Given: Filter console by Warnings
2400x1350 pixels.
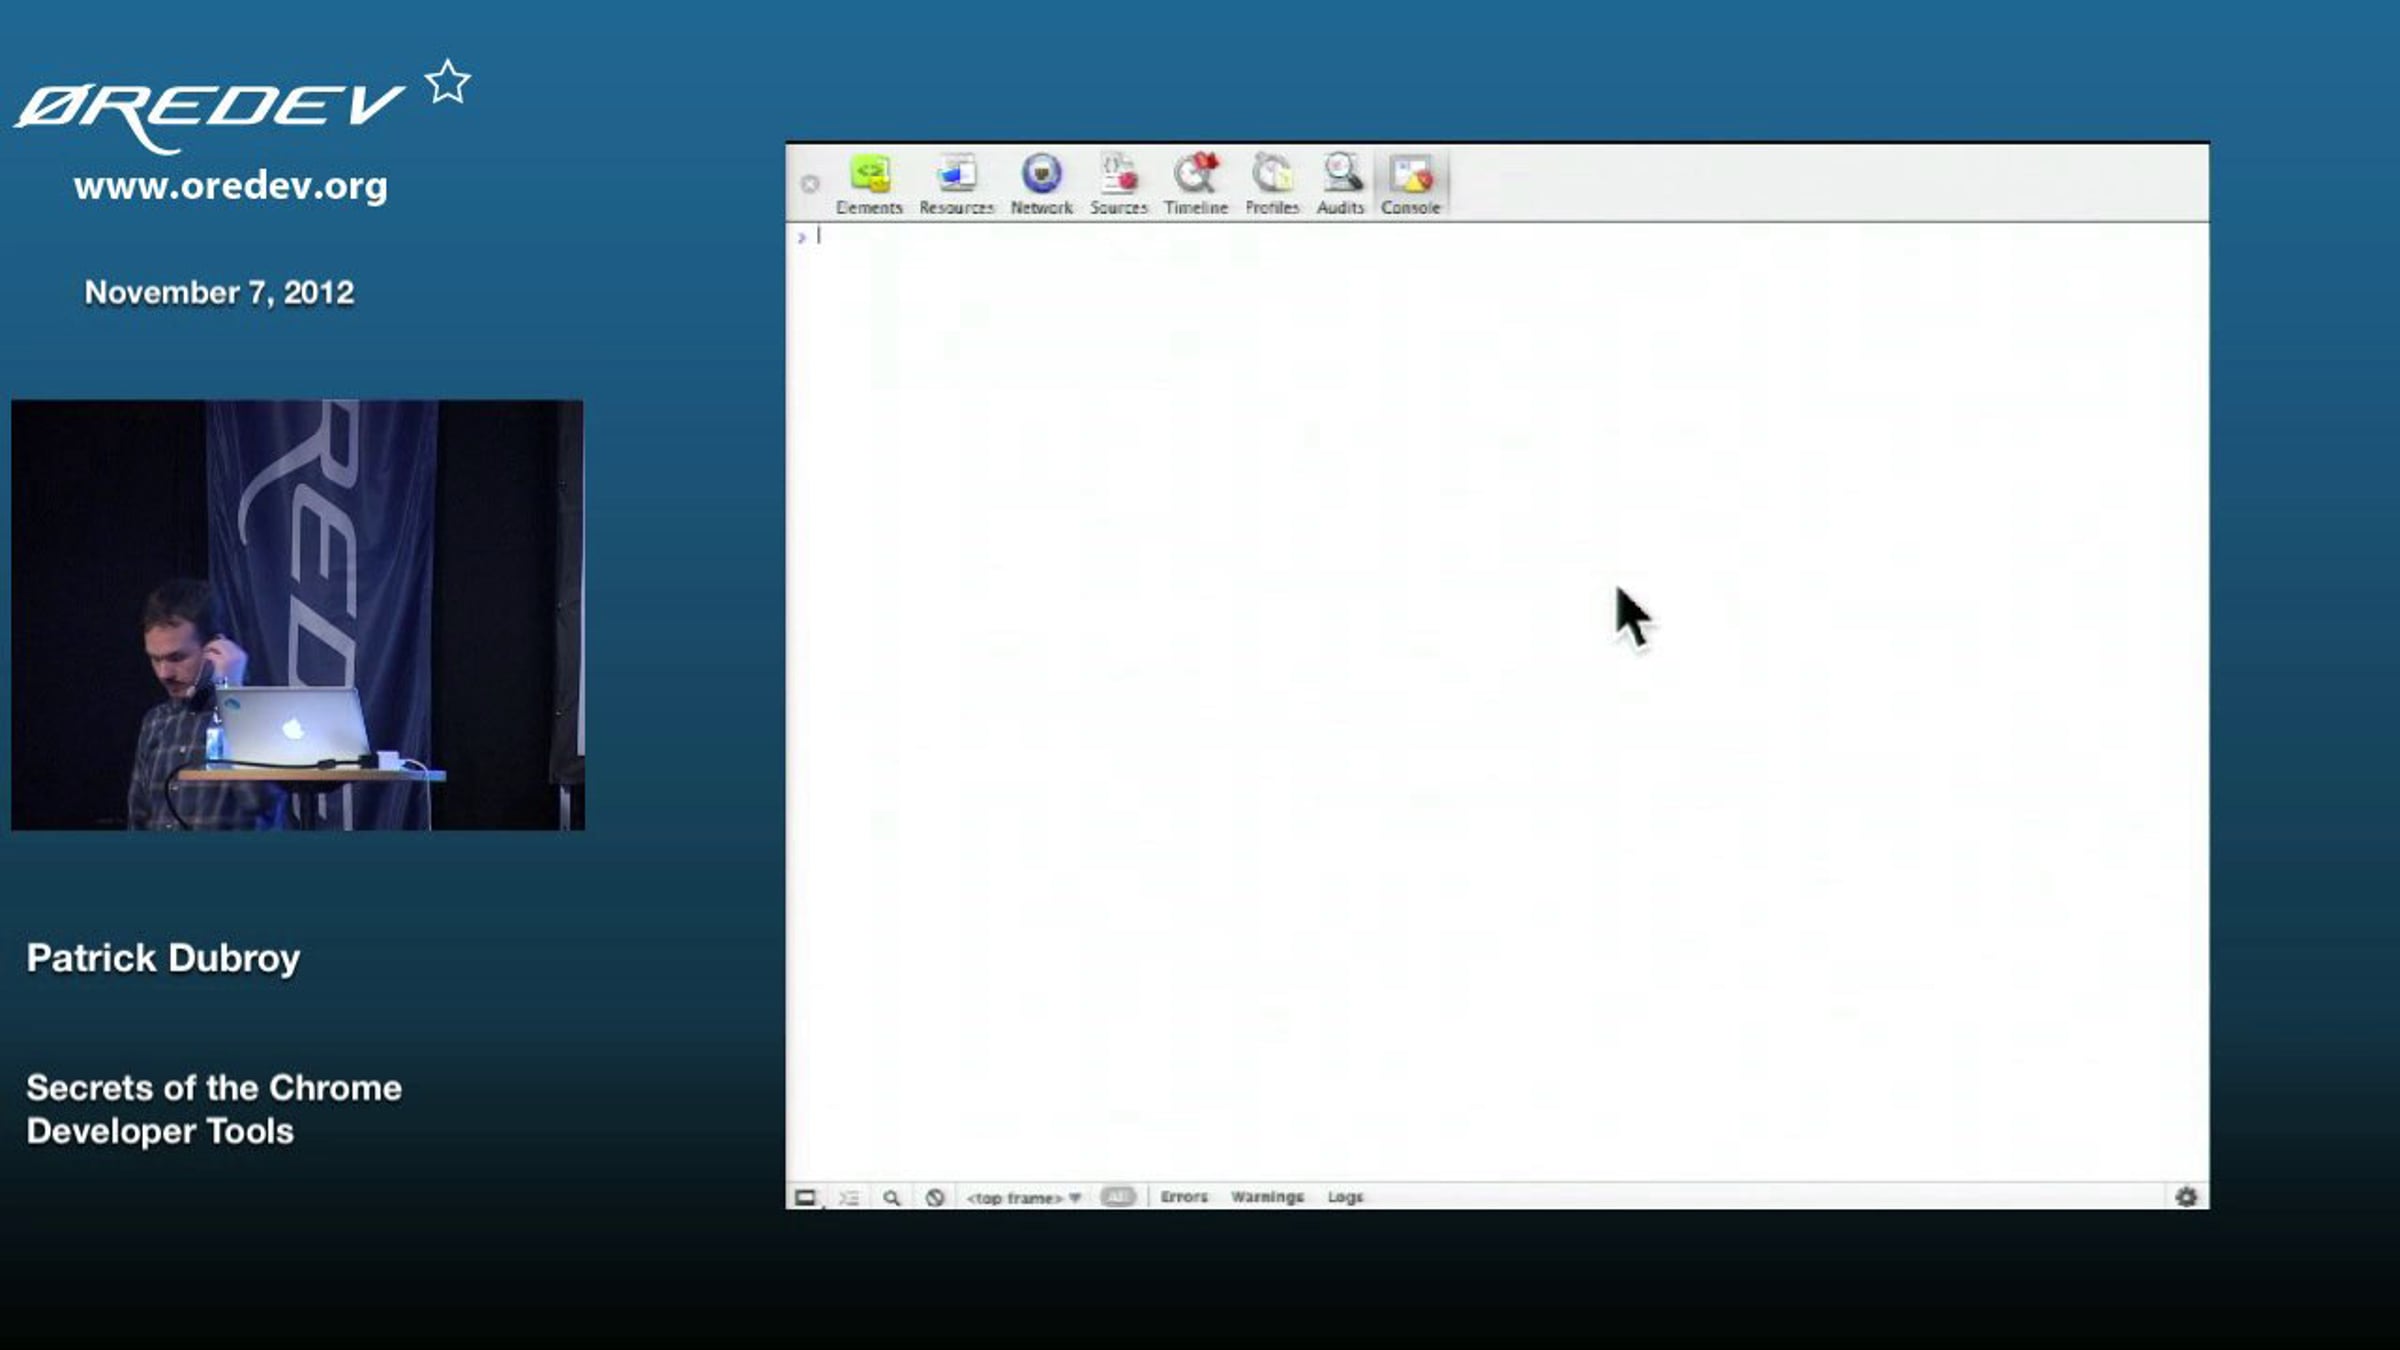Looking at the screenshot, I should pyautogui.click(x=1267, y=1197).
